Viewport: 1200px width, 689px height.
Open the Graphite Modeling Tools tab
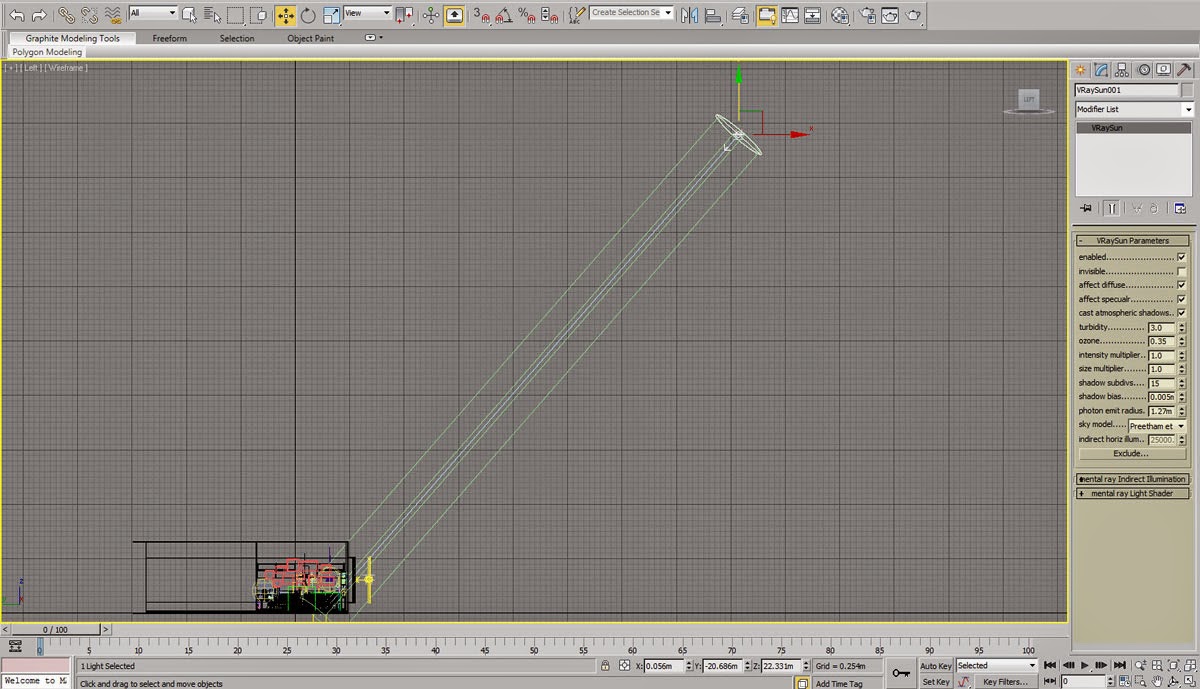(72, 38)
